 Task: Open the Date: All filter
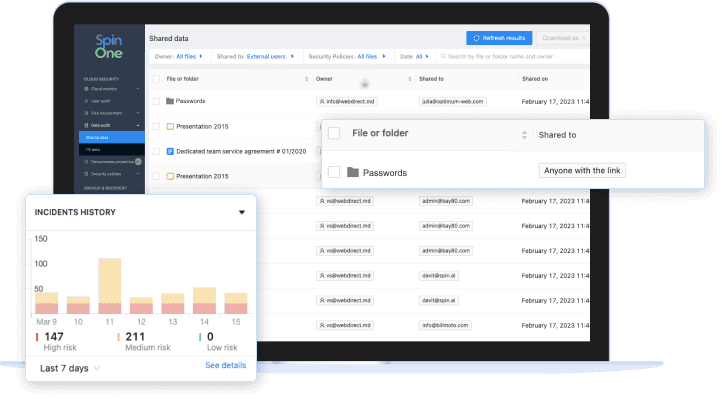[x=414, y=57]
